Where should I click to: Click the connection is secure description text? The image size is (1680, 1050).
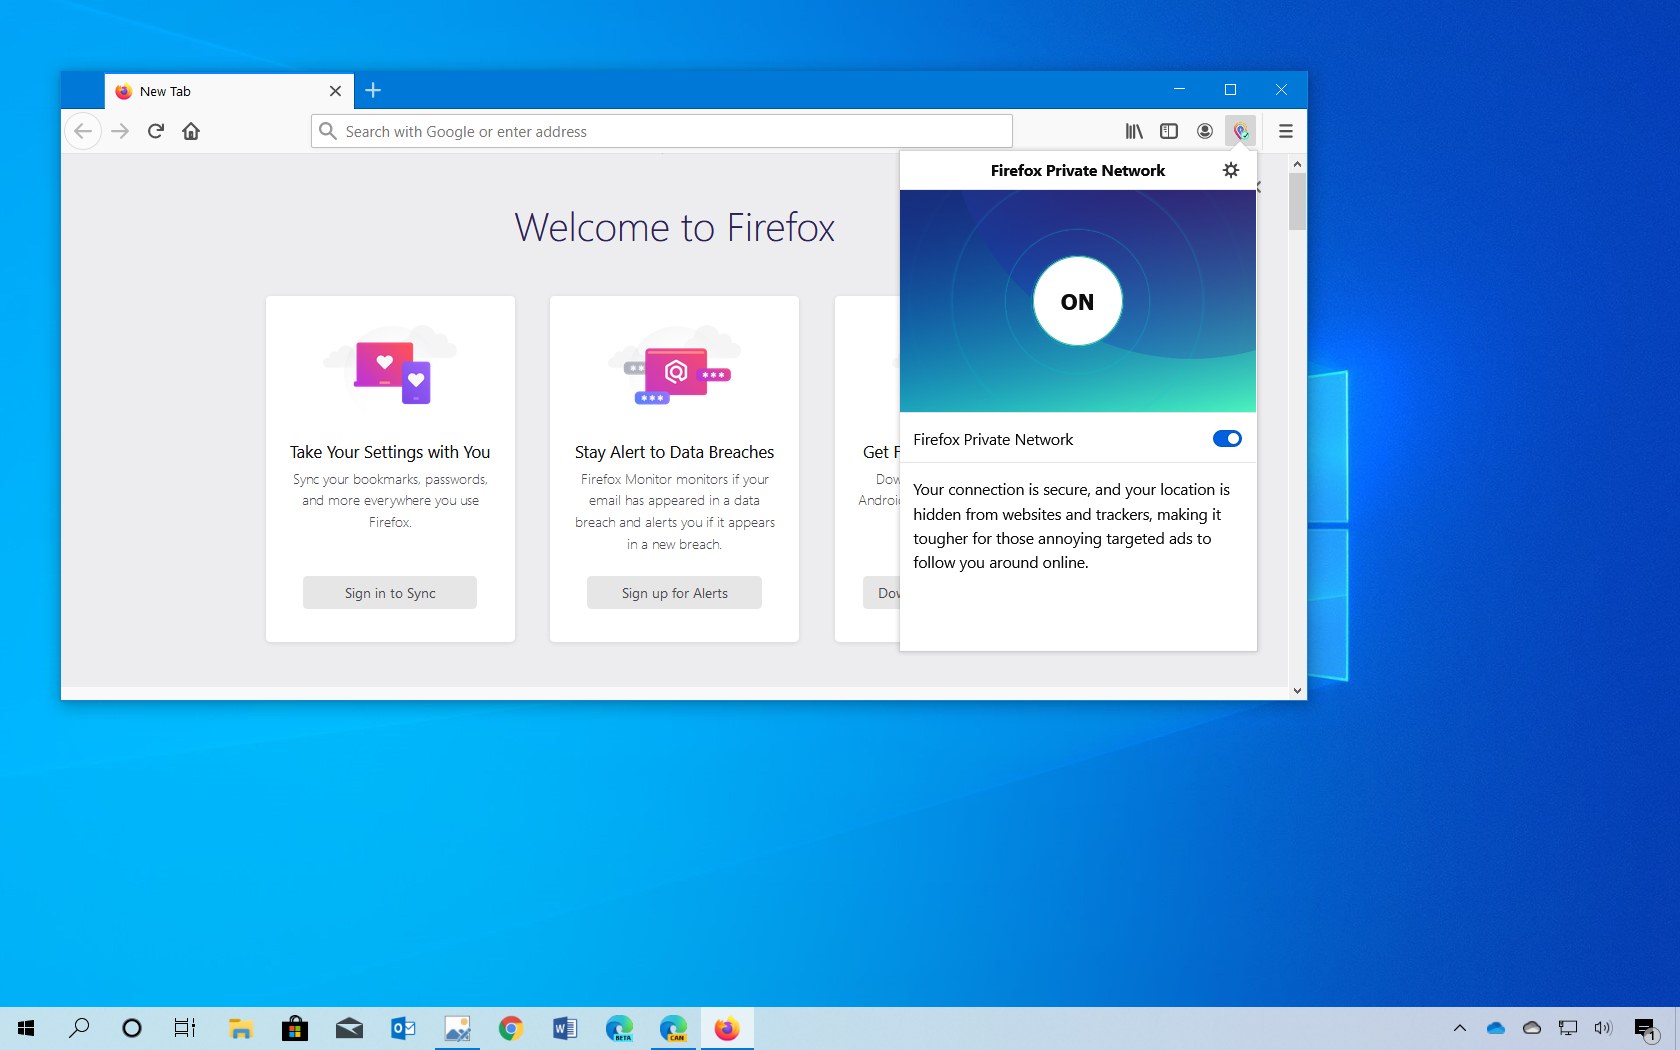[x=1071, y=526]
